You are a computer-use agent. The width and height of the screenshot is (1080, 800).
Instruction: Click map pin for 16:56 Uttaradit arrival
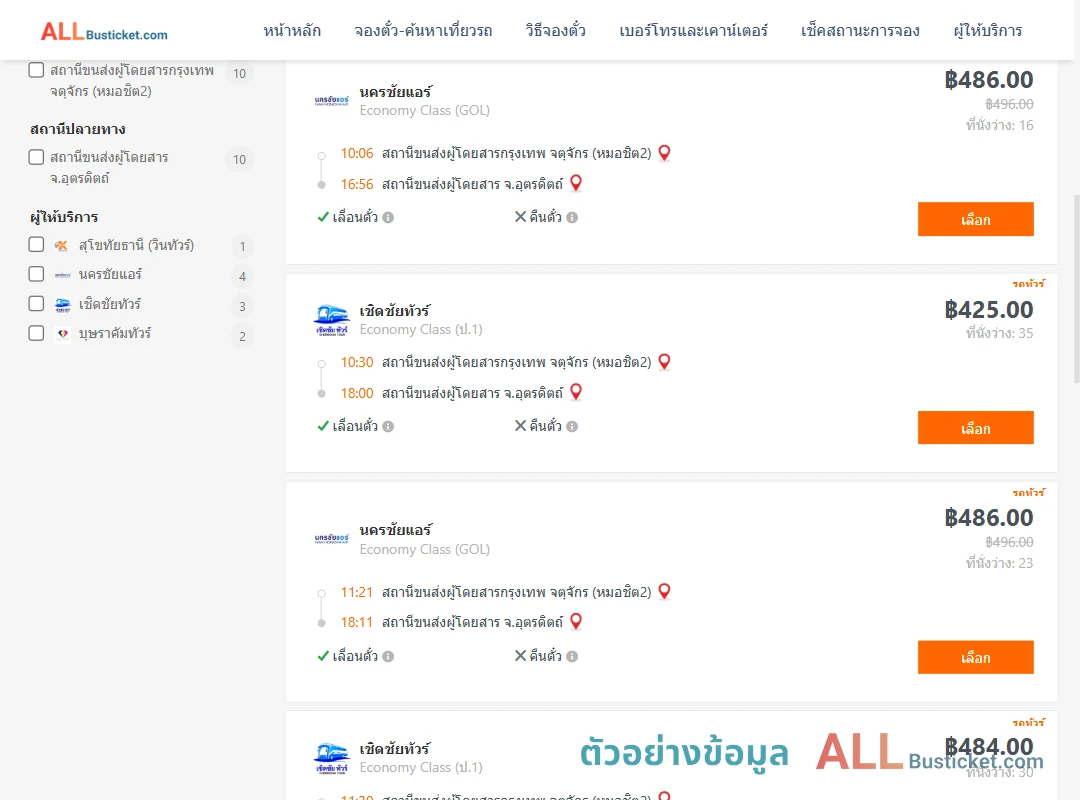click(576, 183)
